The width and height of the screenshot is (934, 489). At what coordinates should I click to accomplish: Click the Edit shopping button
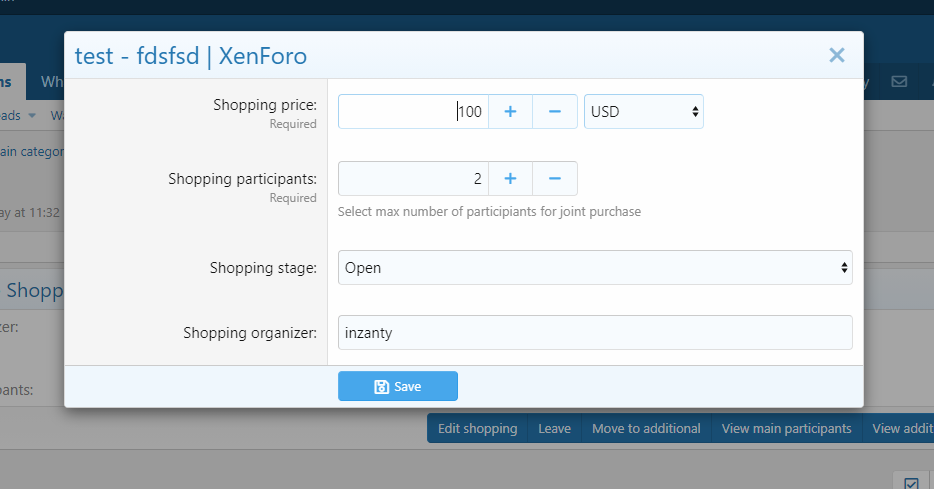[477, 428]
